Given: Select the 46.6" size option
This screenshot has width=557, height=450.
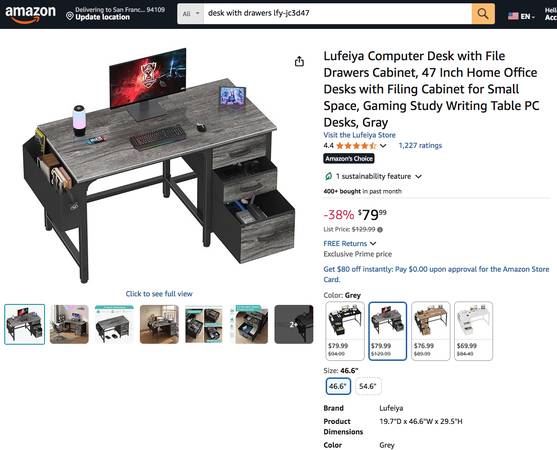Looking at the screenshot, I should pyautogui.click(x=338, y=386).
